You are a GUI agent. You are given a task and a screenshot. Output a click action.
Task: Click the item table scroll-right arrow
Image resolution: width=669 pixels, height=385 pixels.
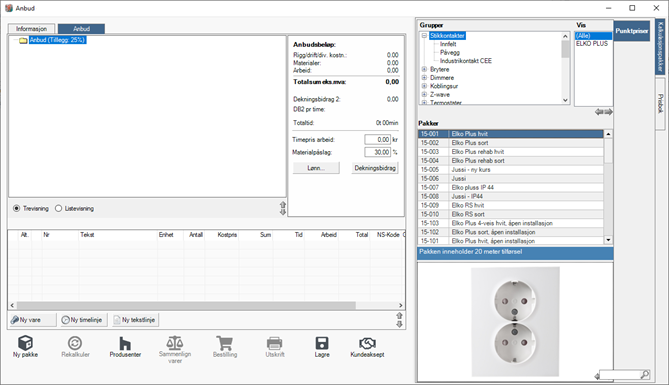pos(401,305)
